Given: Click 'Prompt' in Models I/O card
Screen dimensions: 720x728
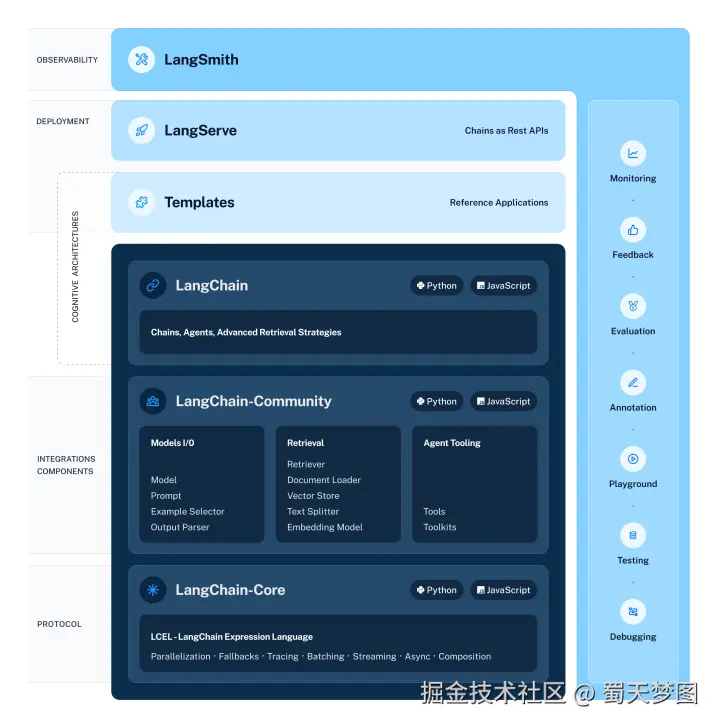Looking at the screenshot, I should (x=166, y=495).
